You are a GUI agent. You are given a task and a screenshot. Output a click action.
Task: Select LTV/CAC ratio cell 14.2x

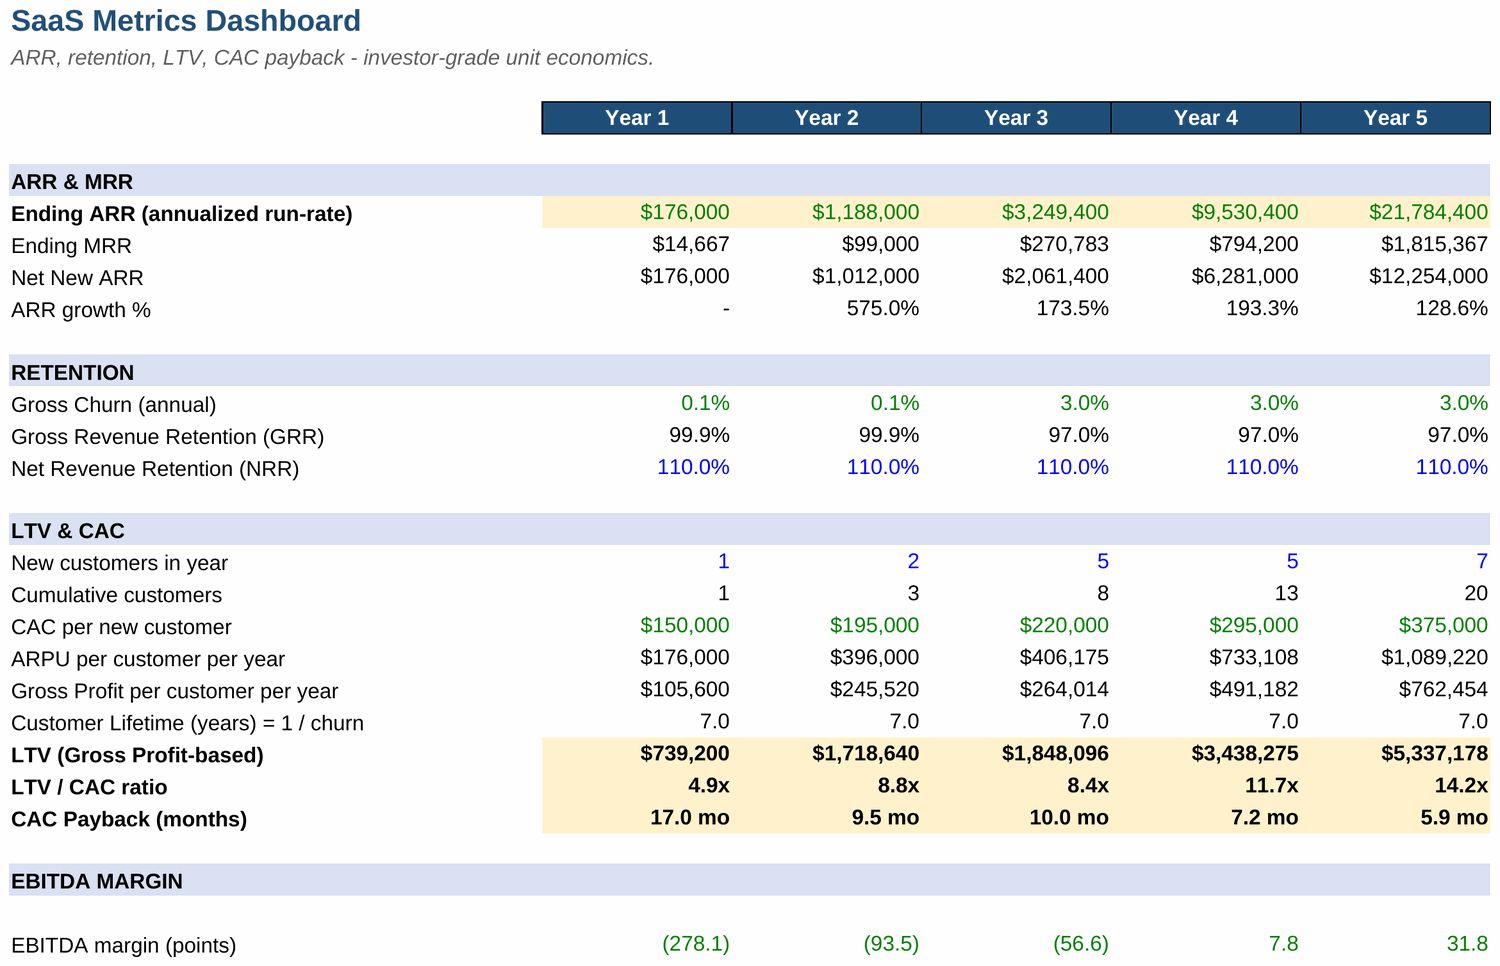coord(1396,785)
